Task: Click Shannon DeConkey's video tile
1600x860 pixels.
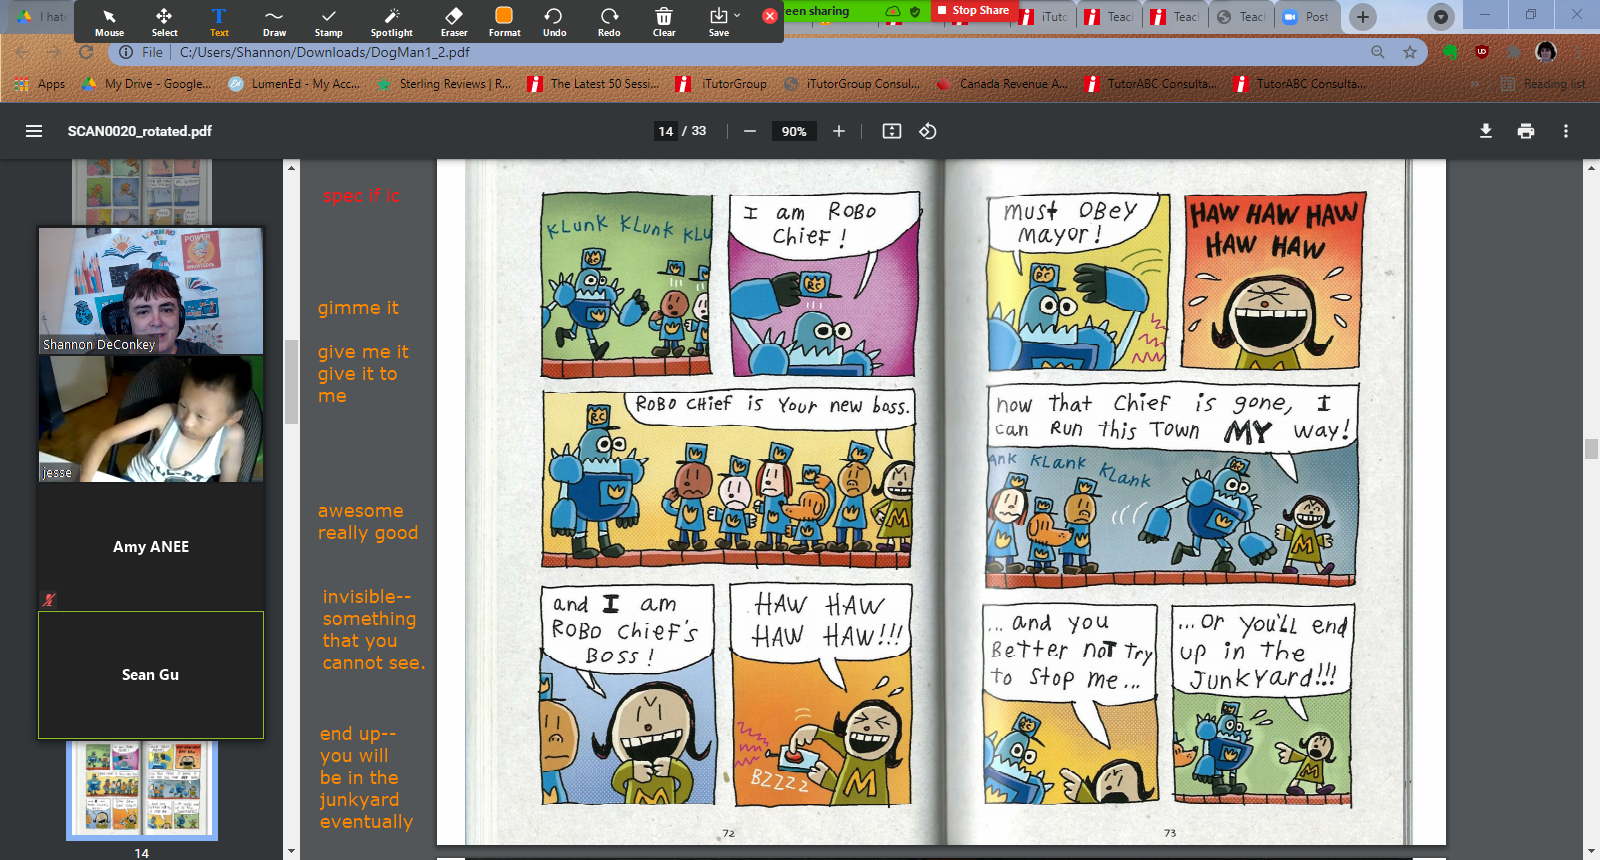Action: (151, 290)
